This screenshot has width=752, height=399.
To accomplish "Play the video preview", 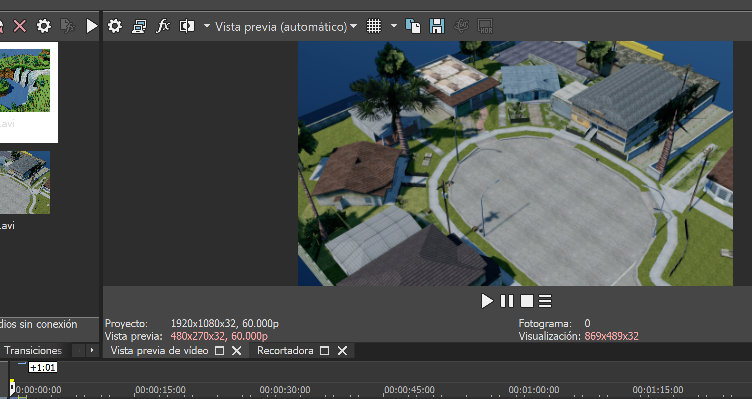I will tap(487, 301).
